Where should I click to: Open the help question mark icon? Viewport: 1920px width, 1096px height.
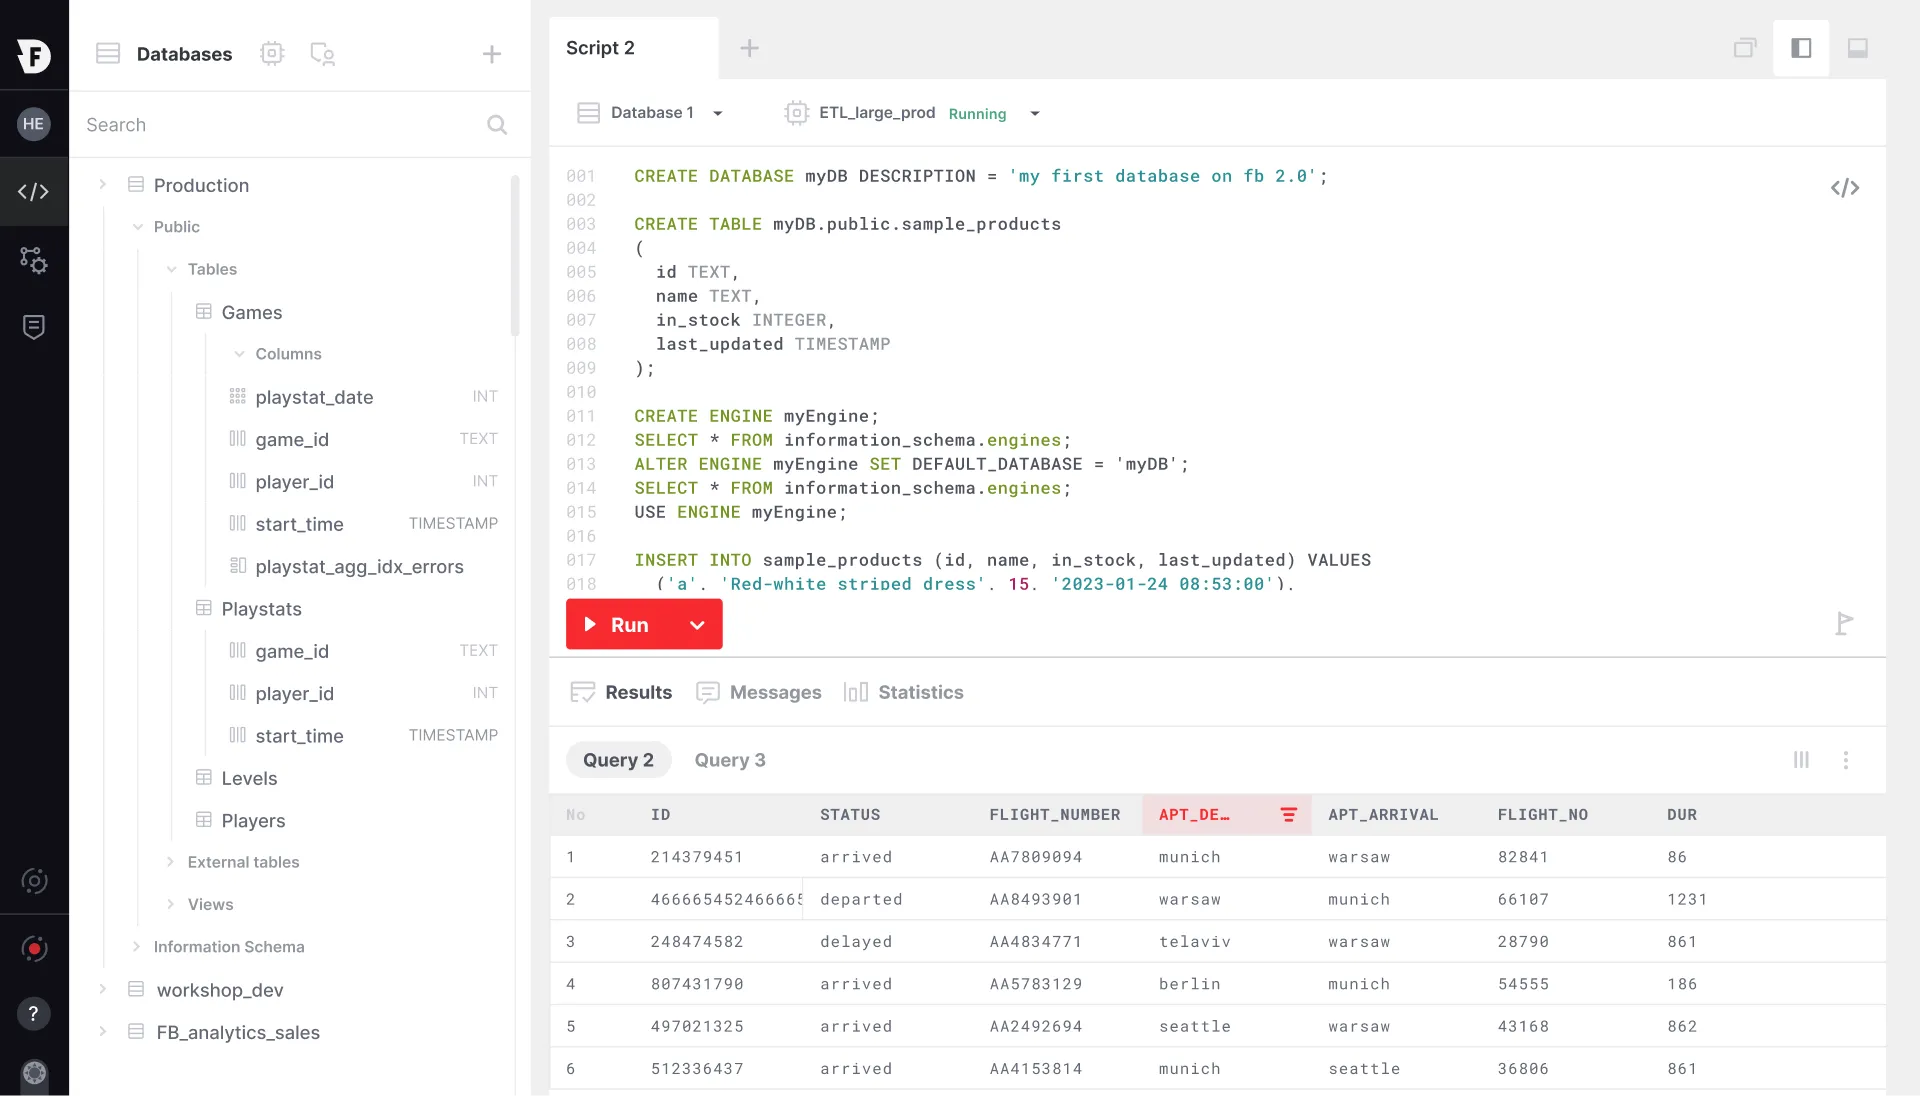(x=33, y=1014)
